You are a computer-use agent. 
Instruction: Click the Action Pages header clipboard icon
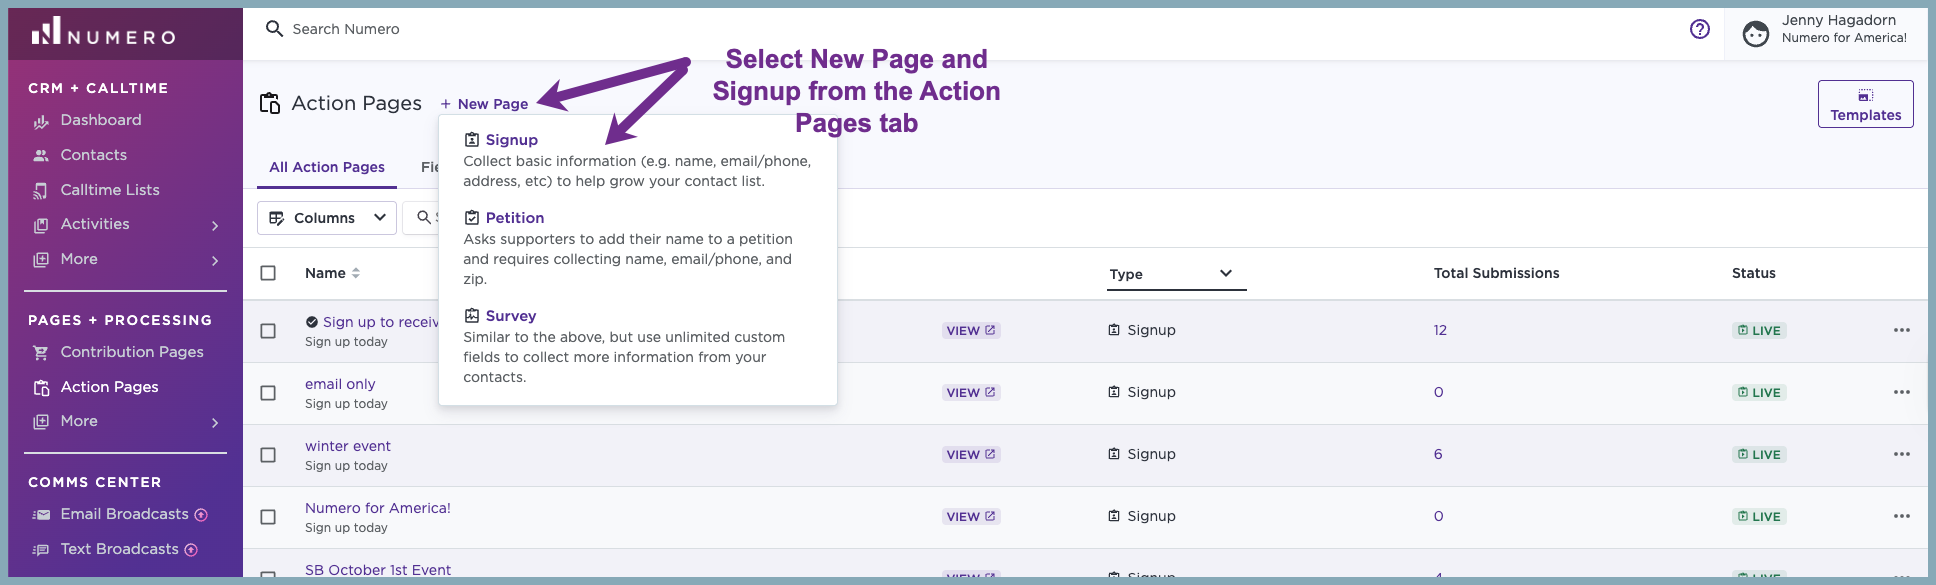[270, 103]
